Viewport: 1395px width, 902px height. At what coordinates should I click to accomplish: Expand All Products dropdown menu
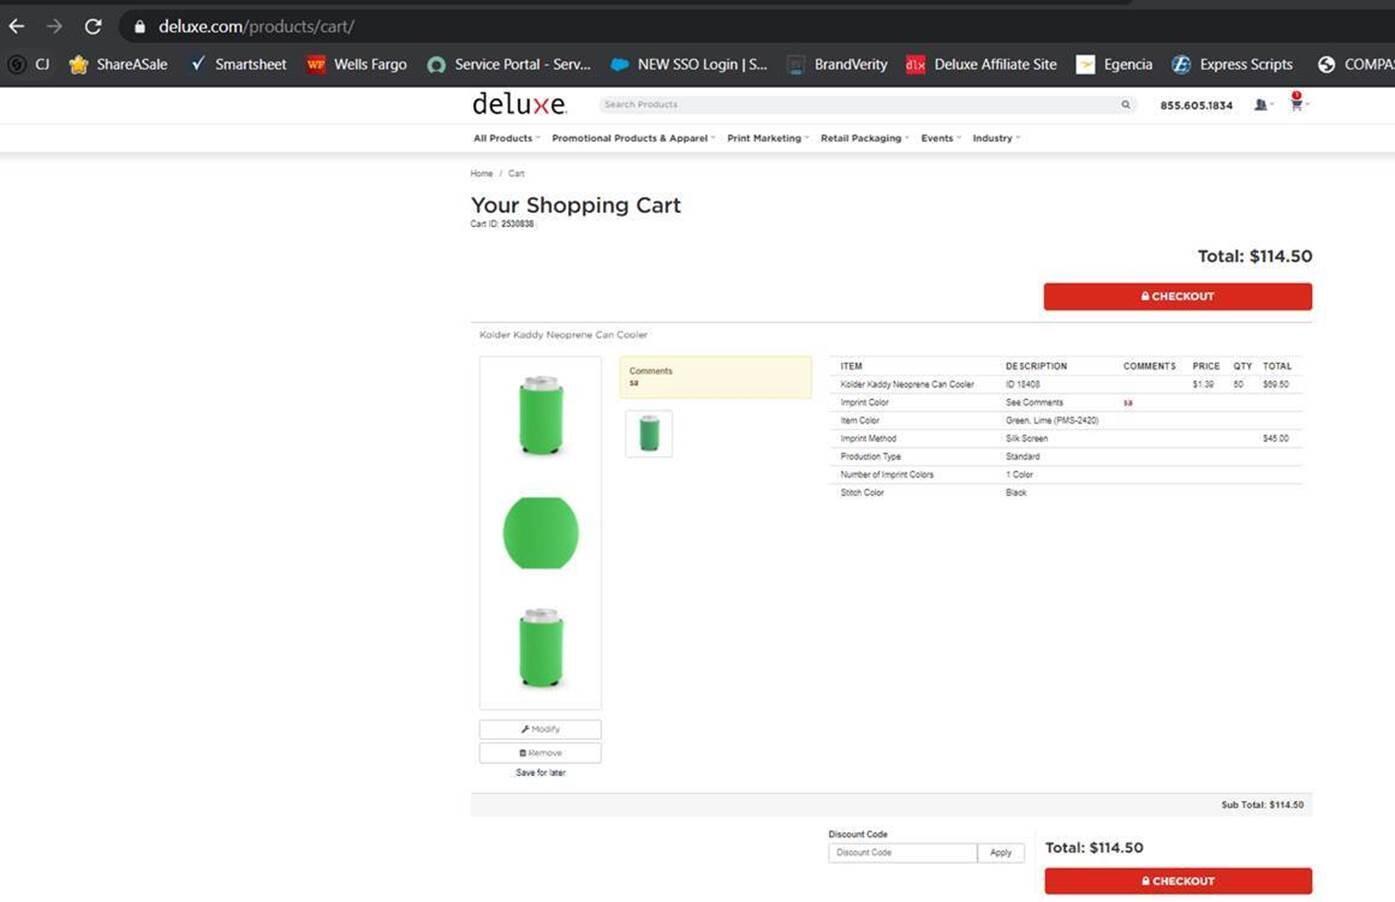coord(505,138)
